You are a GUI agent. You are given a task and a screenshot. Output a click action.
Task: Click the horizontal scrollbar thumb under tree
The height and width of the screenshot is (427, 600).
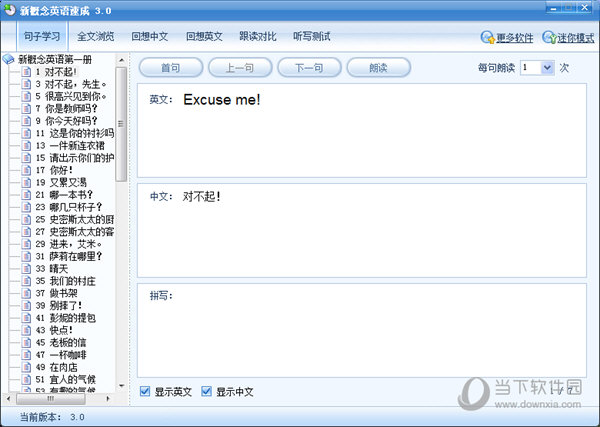click(x=51, y=399)
